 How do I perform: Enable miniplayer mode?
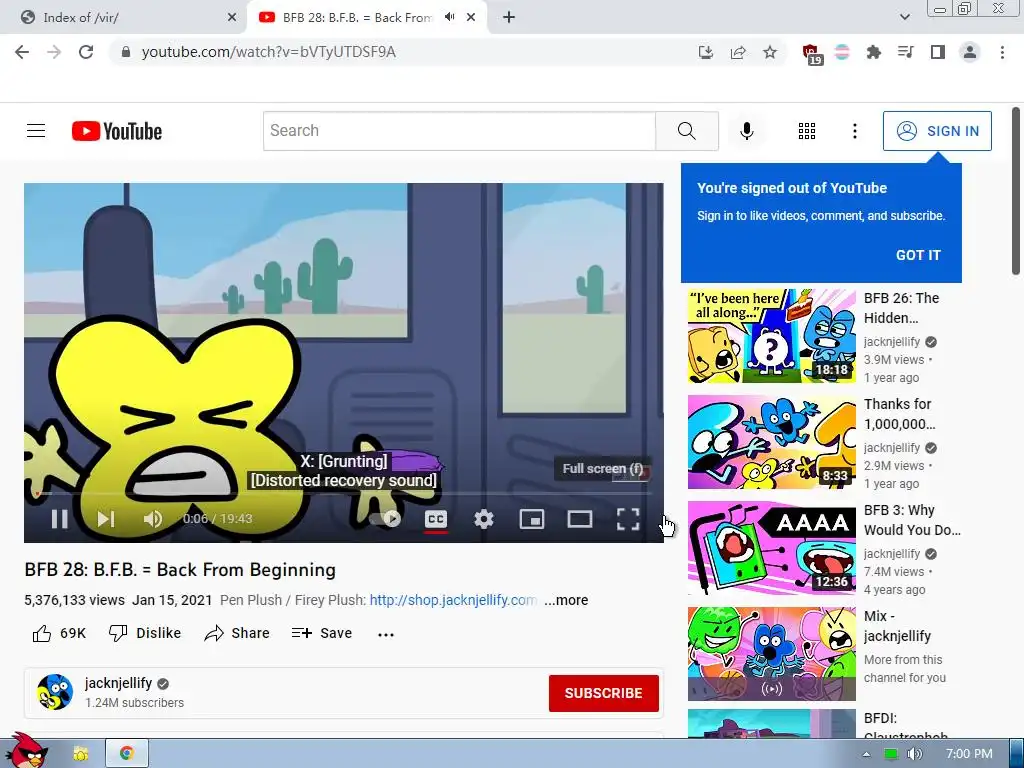click(532, 519)
